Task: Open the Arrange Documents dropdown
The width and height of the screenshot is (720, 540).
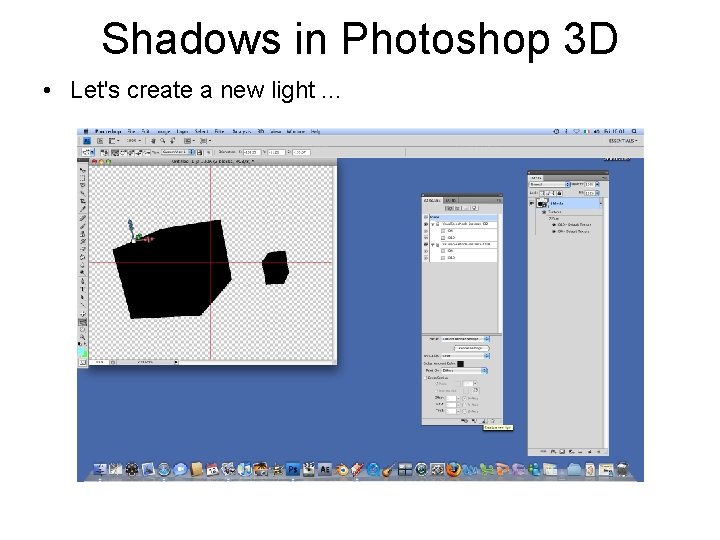Action: click(x=189, y=141)
